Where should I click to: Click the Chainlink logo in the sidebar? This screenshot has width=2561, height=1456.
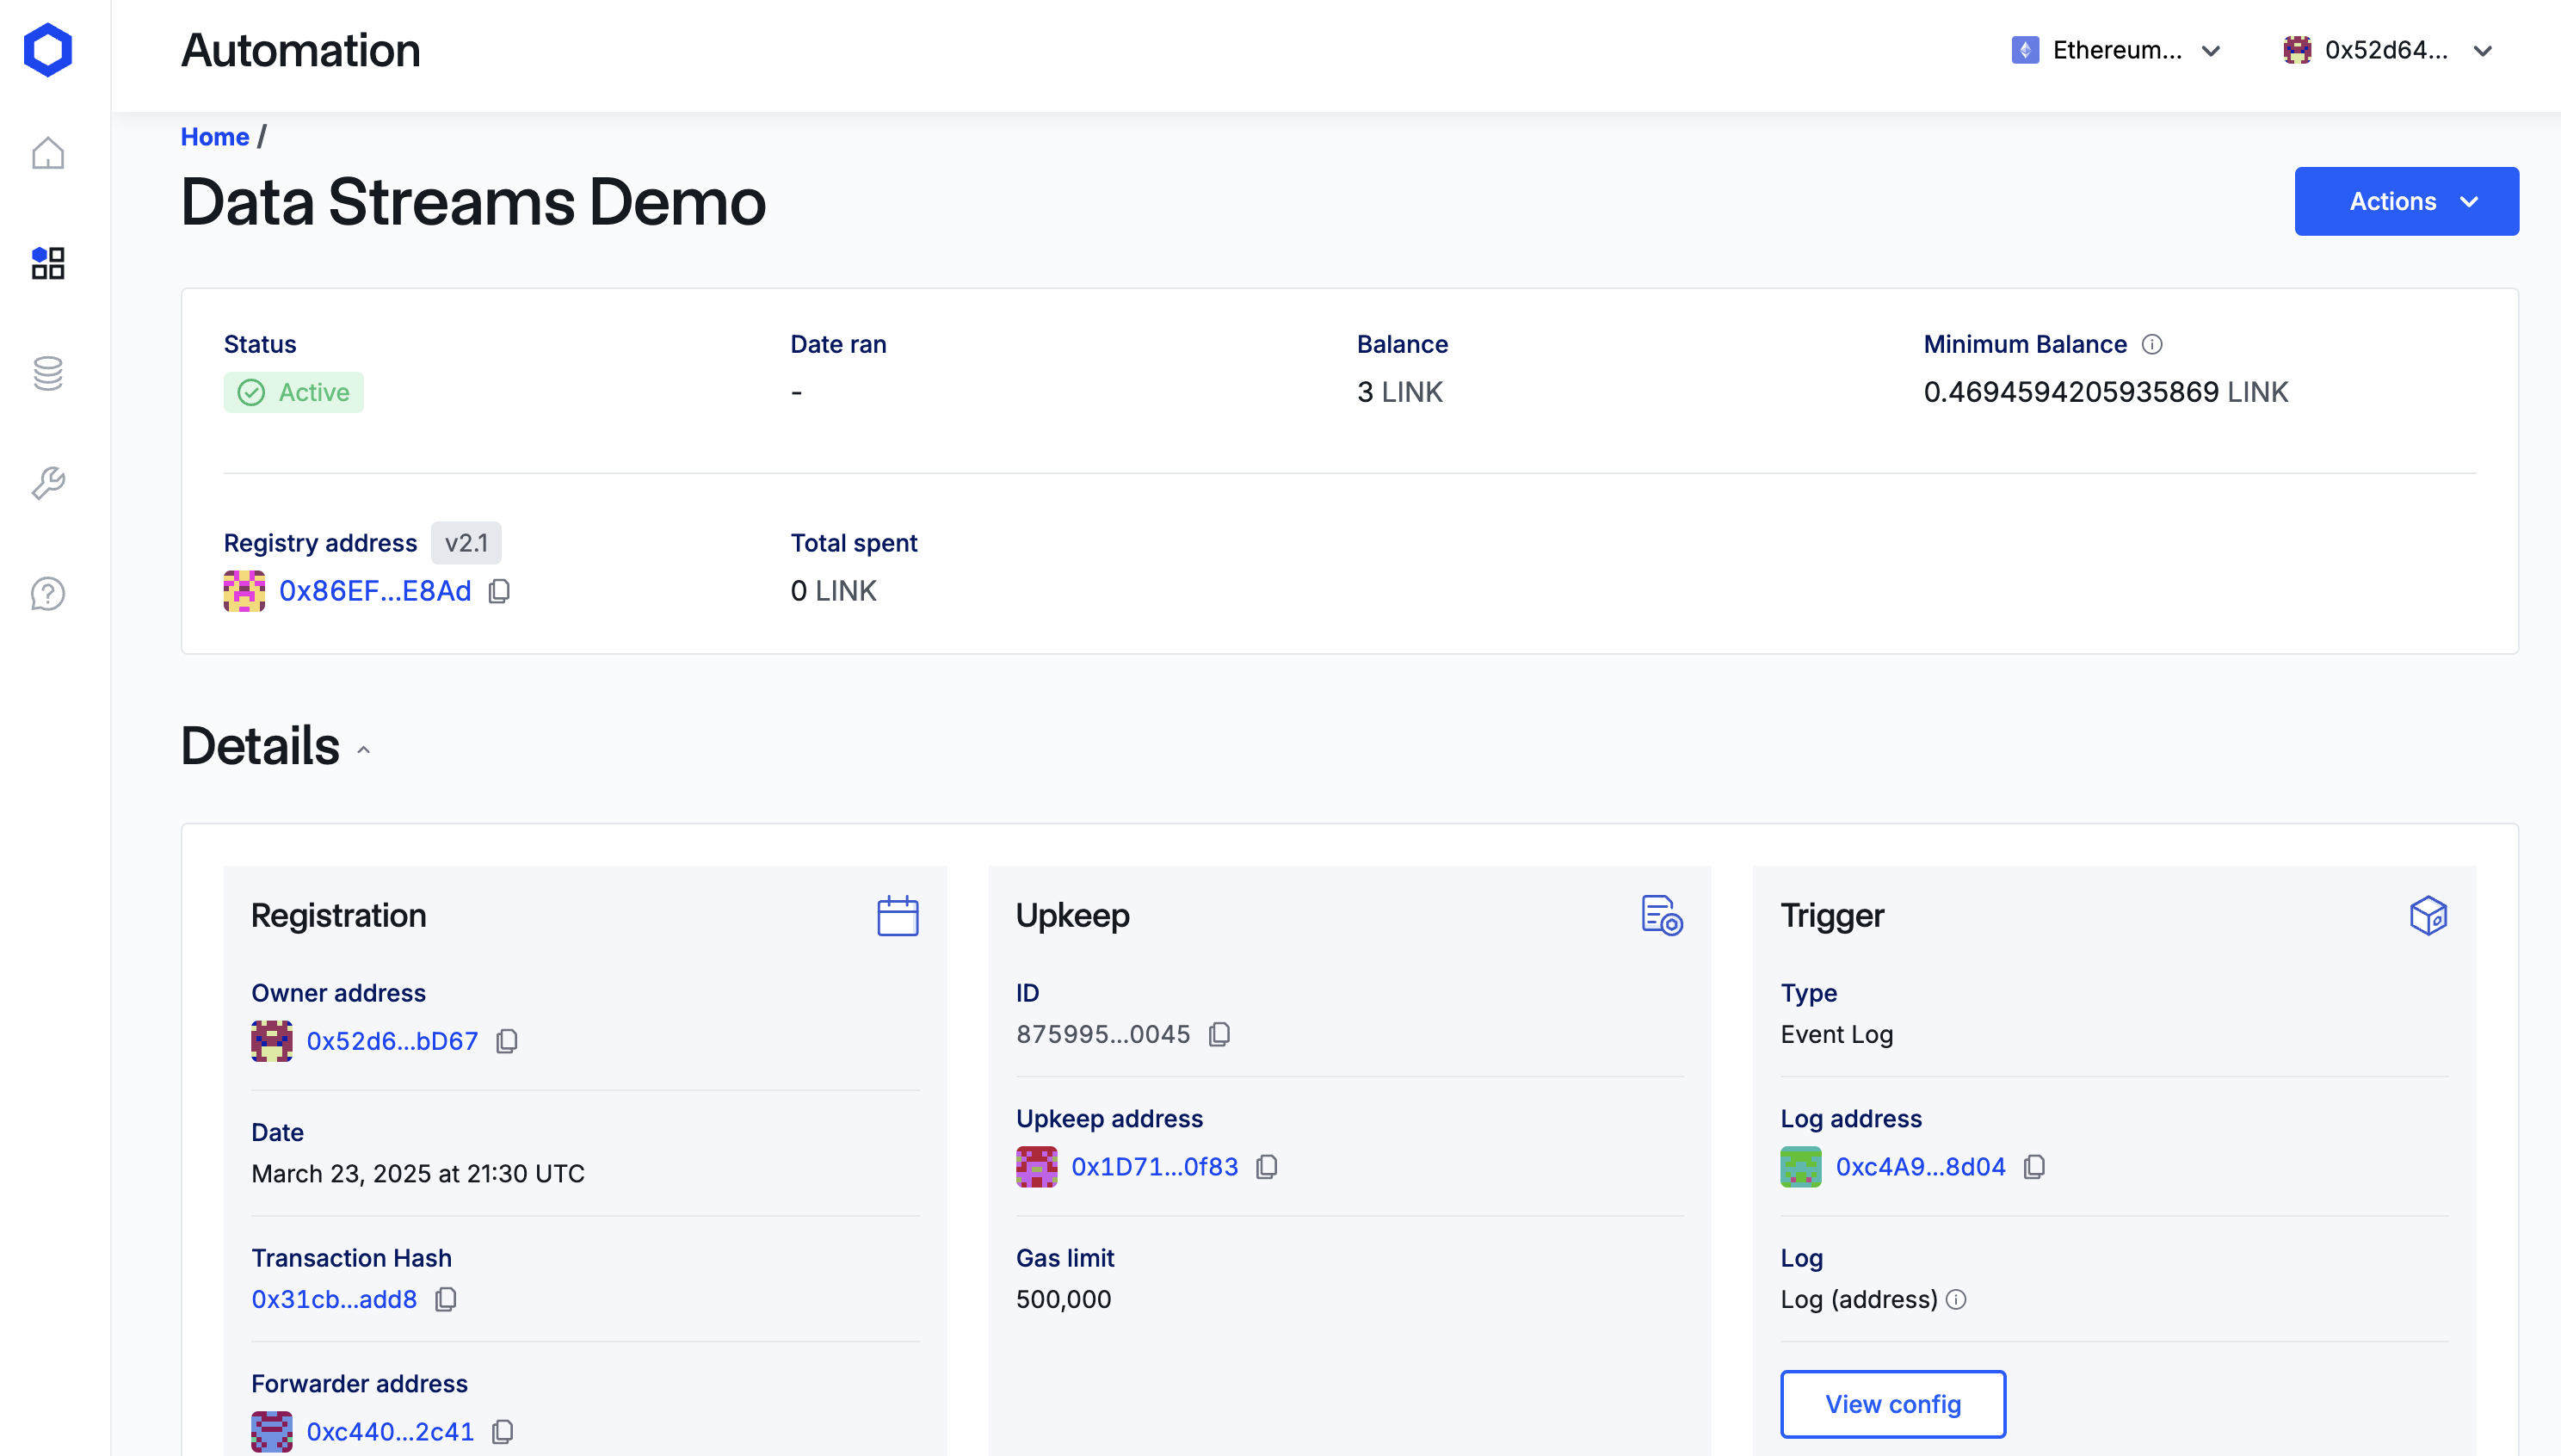click(47, 50)
